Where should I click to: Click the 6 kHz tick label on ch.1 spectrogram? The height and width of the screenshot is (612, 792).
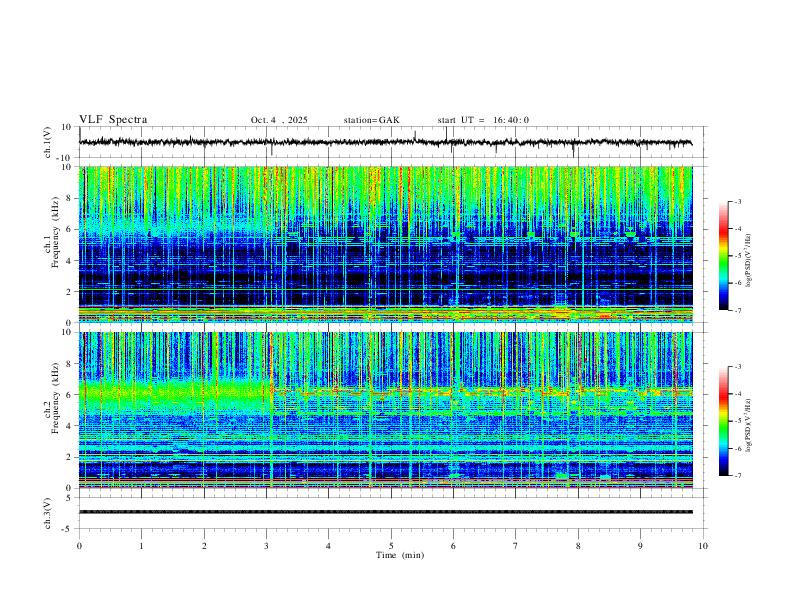pos(70,230)
